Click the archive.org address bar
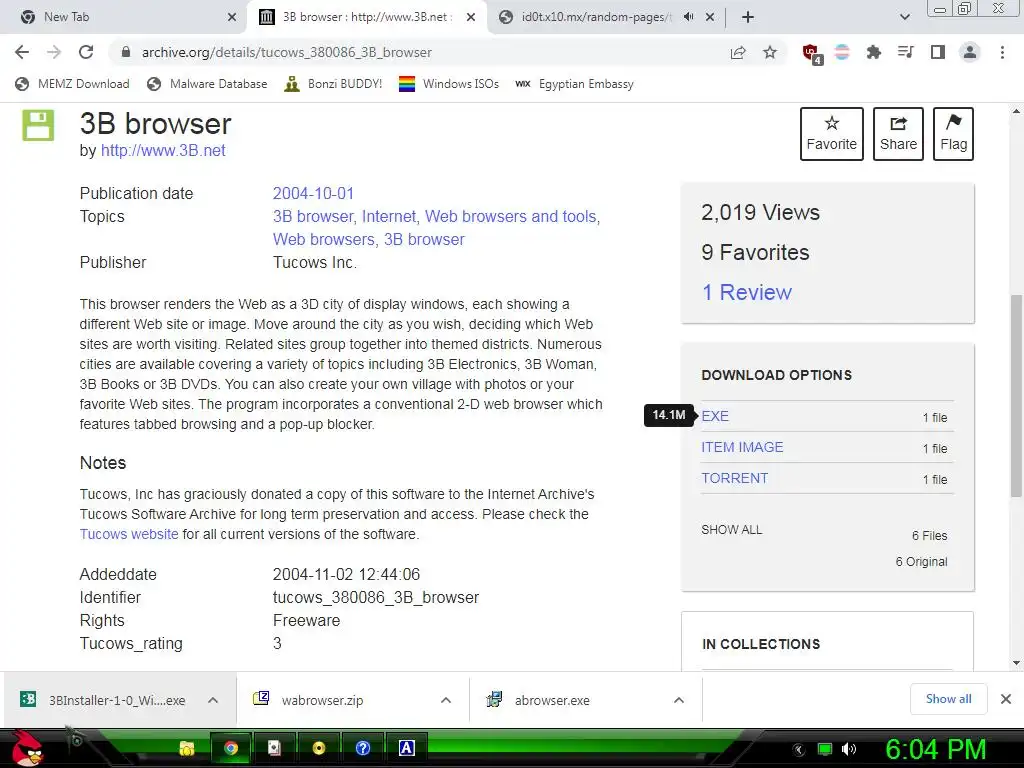Image resolution: width=1024 pixels, height=768 pixels. pos(418,52)
